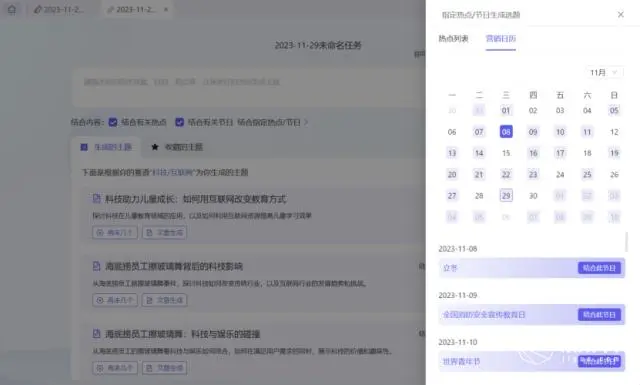Open the 立冬 festival entry
Viewport: 640px width, 385px height.
click(531, 268)
